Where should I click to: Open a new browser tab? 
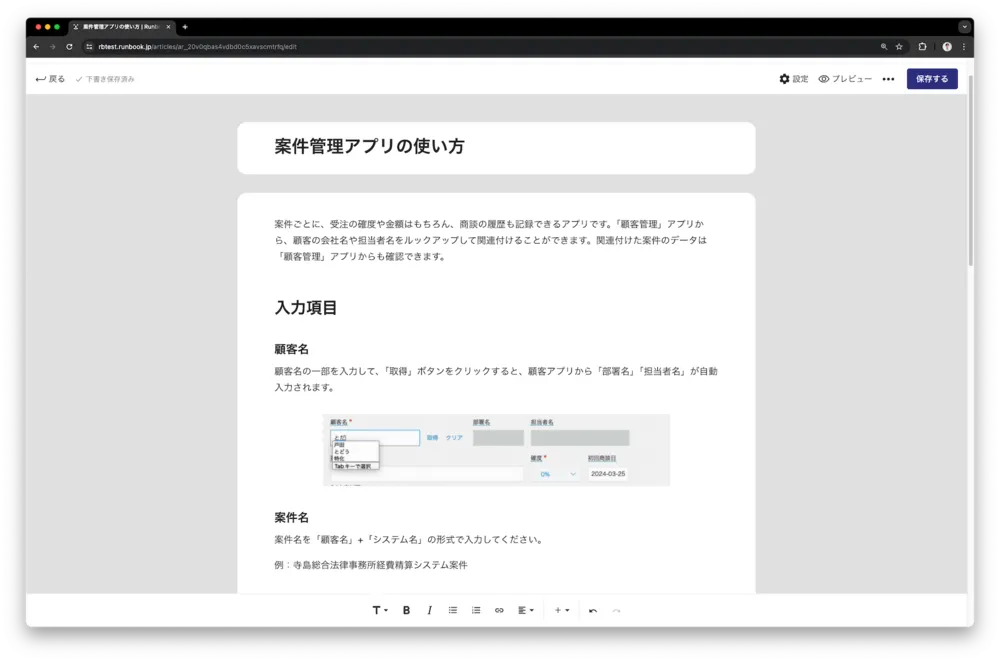point(185,27)
